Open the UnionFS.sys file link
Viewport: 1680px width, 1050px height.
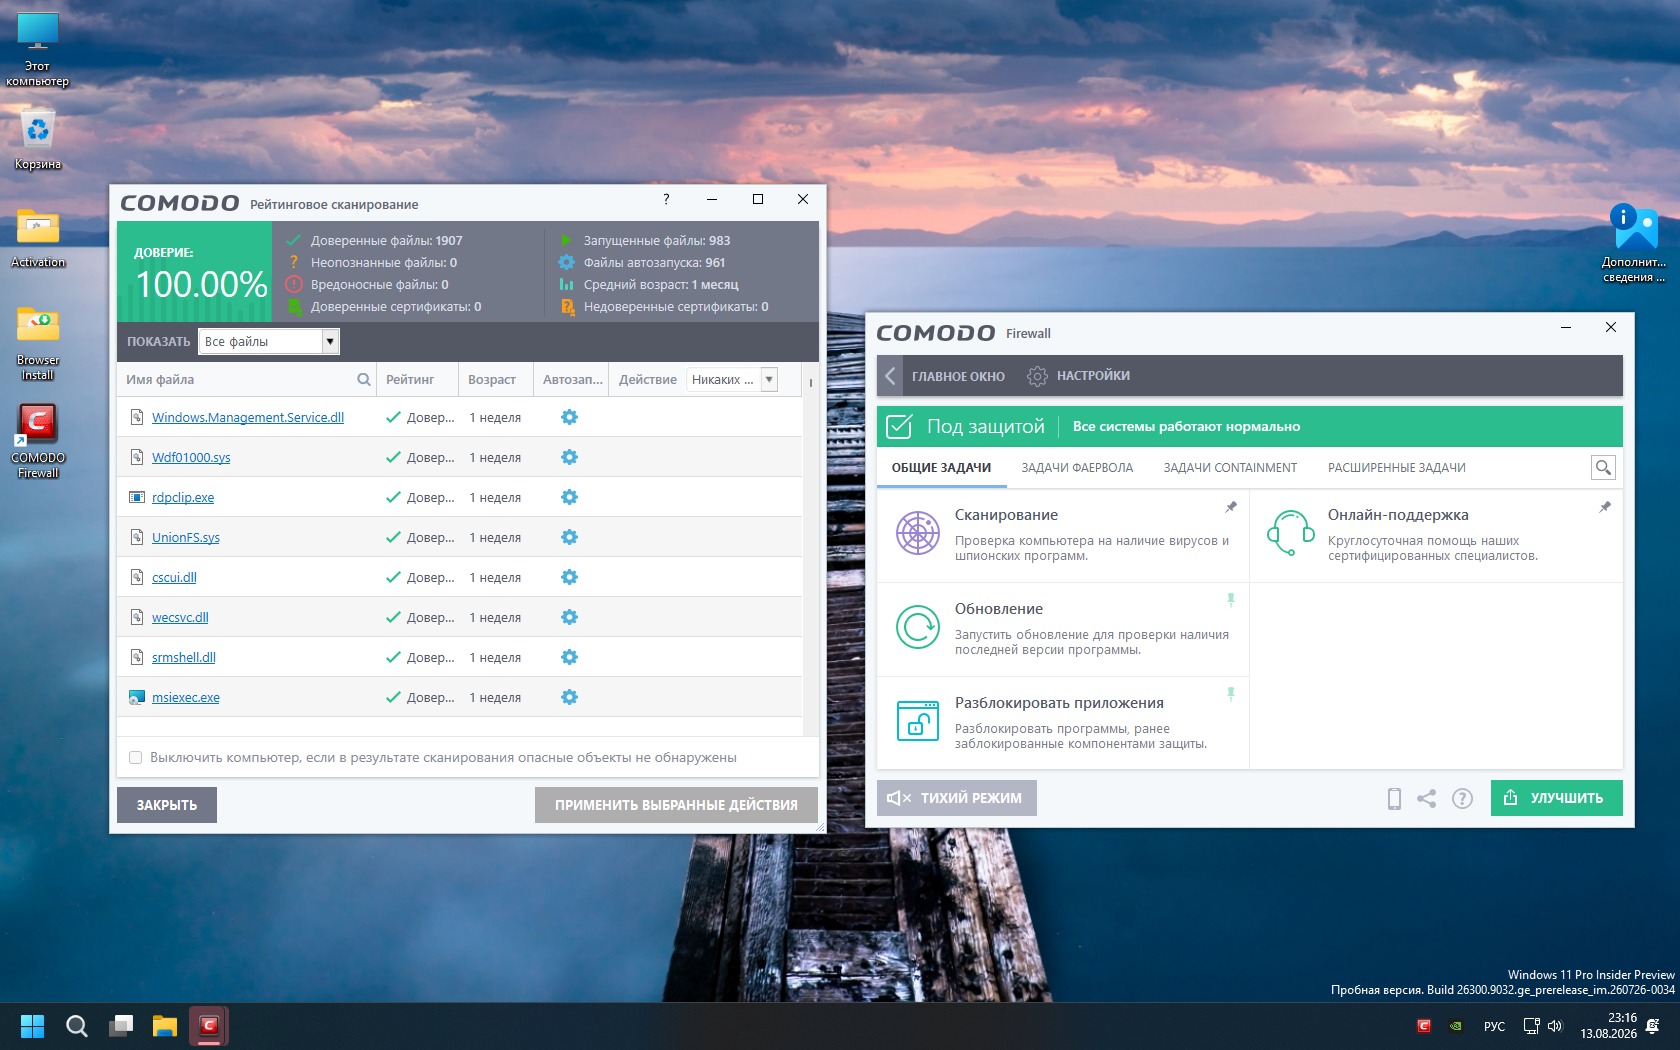[186, 537]
